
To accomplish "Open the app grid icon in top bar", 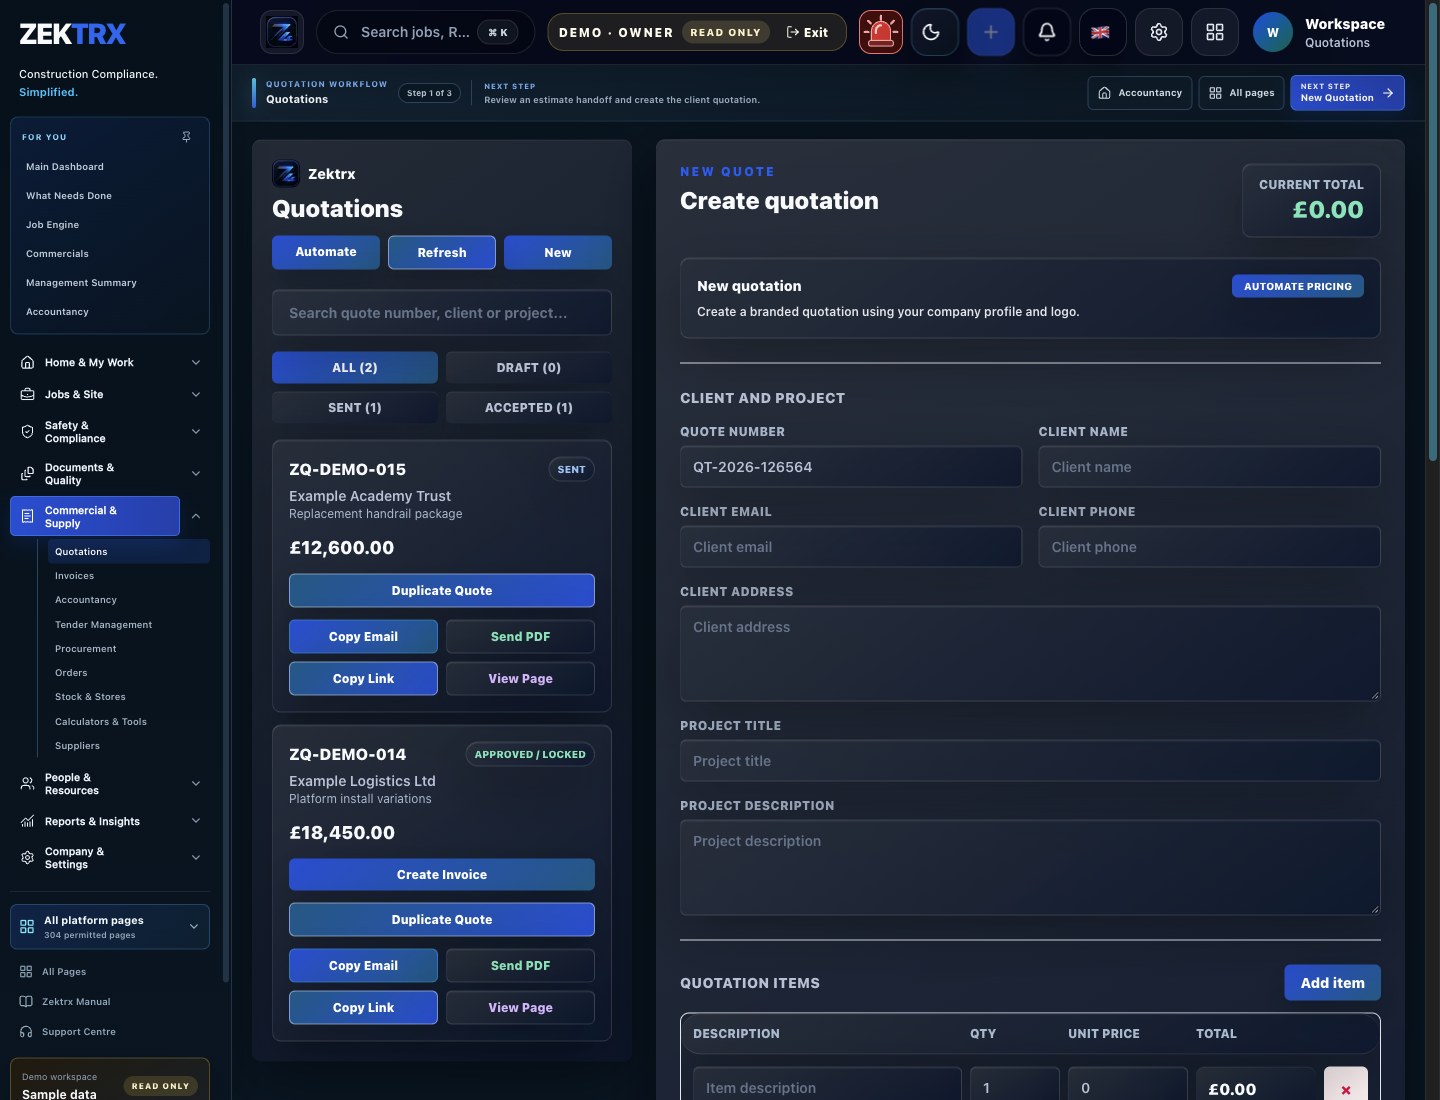I will click(x=1215, y=32).
